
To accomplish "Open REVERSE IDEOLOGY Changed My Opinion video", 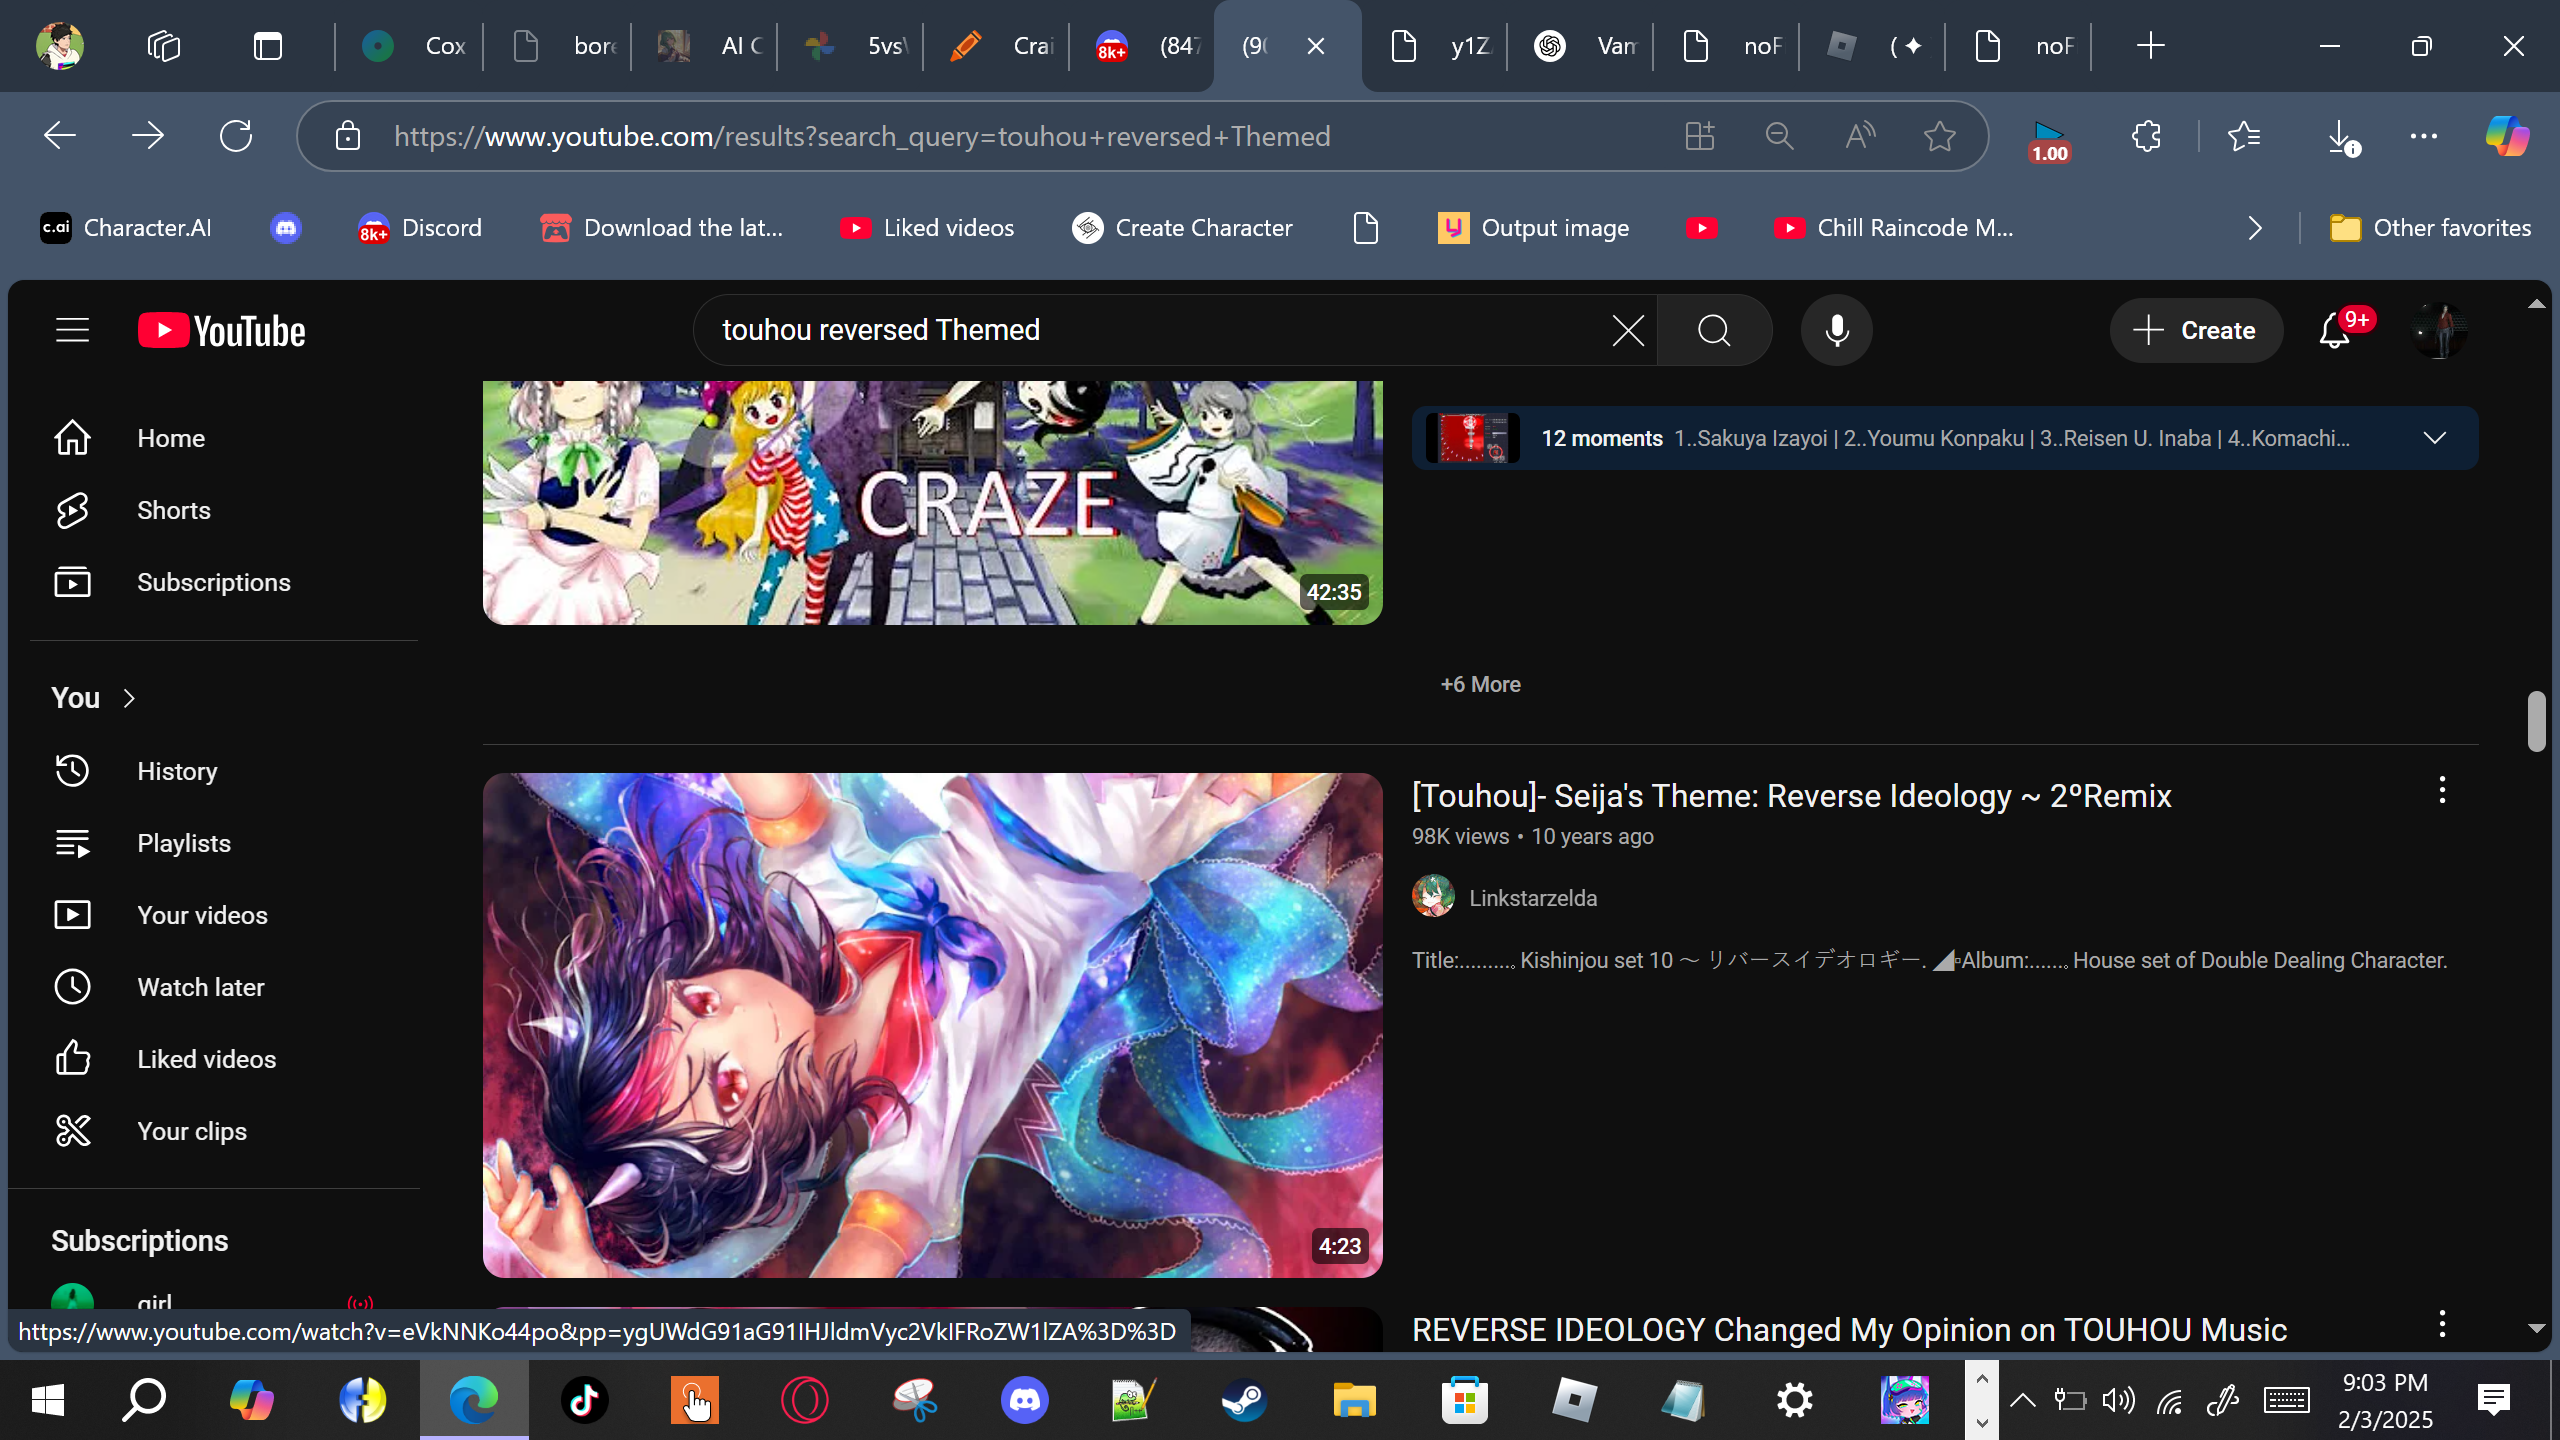I will click(x=1849, y=1330).
